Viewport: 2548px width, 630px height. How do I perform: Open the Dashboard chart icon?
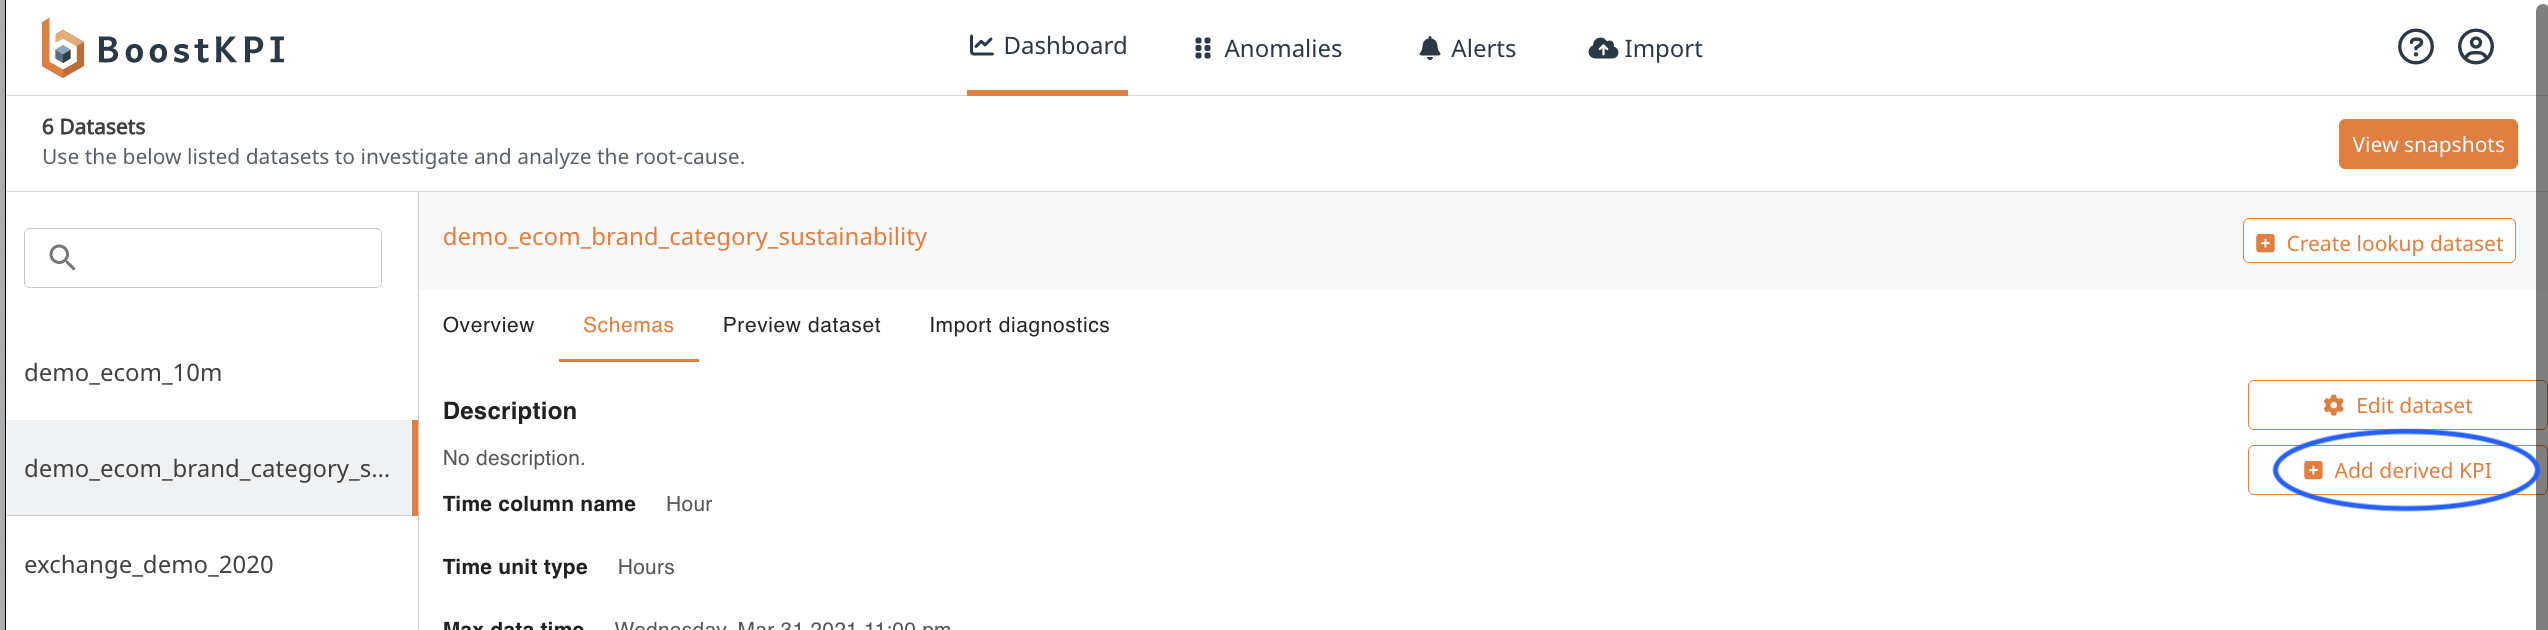point(983,45)
